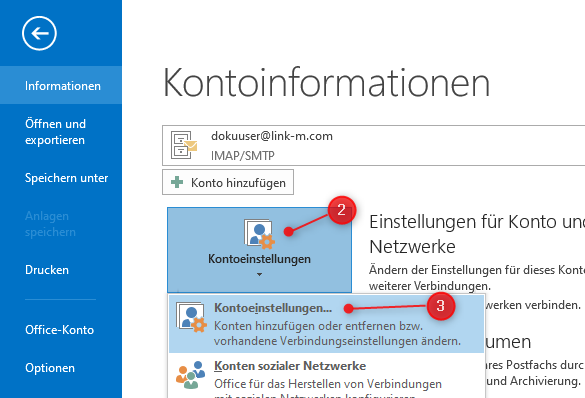The image size is (585, 398).
Task: Click the red annotation marker number 2
Action: pyautogui.click(x=342, y=210)
